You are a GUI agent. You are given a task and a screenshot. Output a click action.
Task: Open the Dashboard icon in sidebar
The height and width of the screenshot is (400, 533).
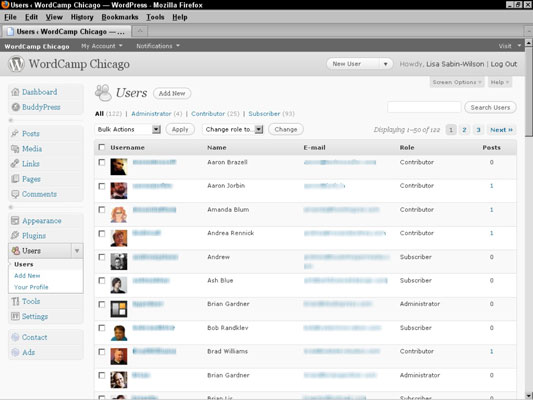click(15, 92)
